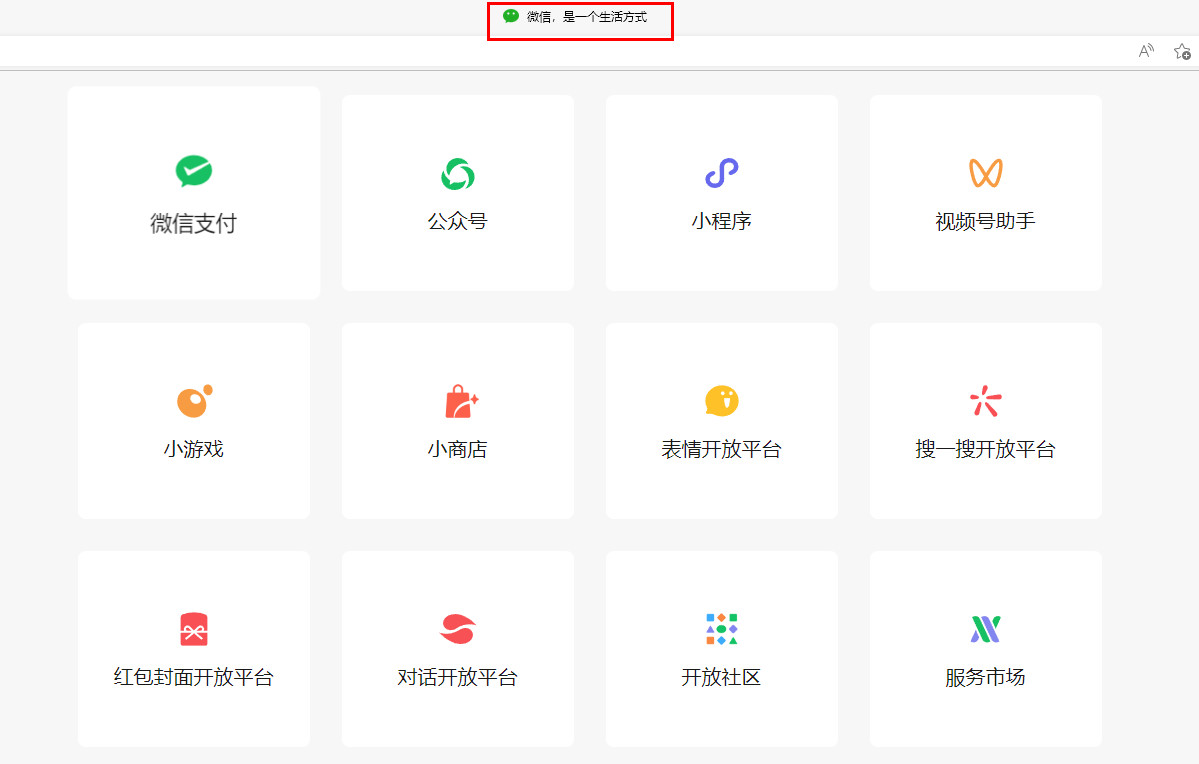Click the red envelope 红包封面 icon
Screen dimensions: 1199x764
(x=194, y=629)
